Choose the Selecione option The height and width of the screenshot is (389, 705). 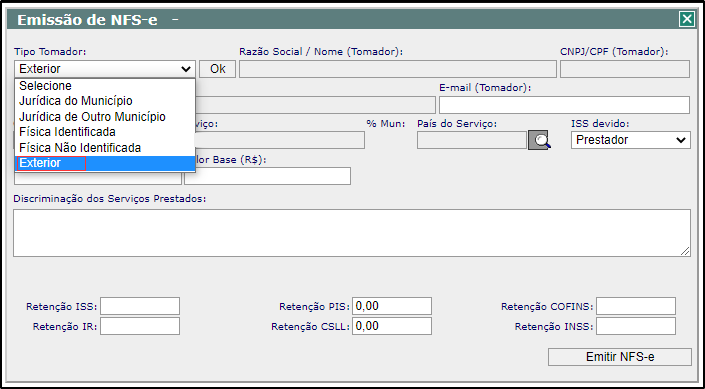105,85
